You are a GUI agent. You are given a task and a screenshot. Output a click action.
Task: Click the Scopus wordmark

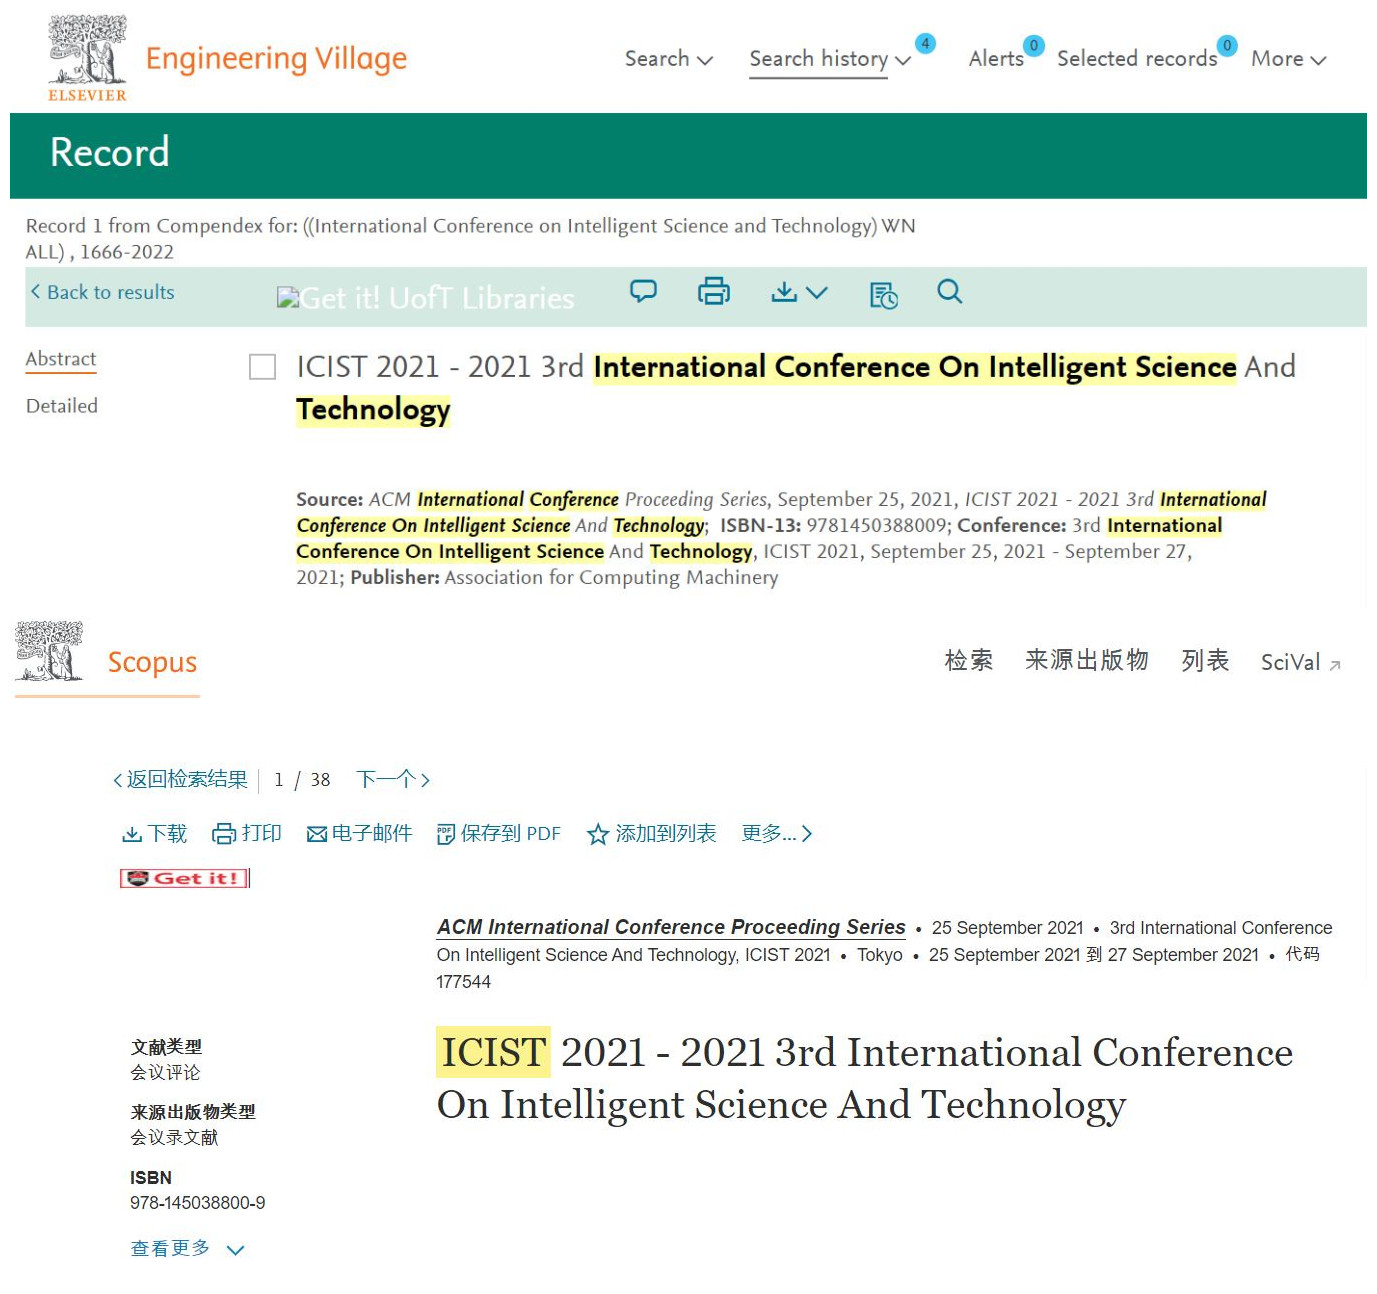pos(152,663)
